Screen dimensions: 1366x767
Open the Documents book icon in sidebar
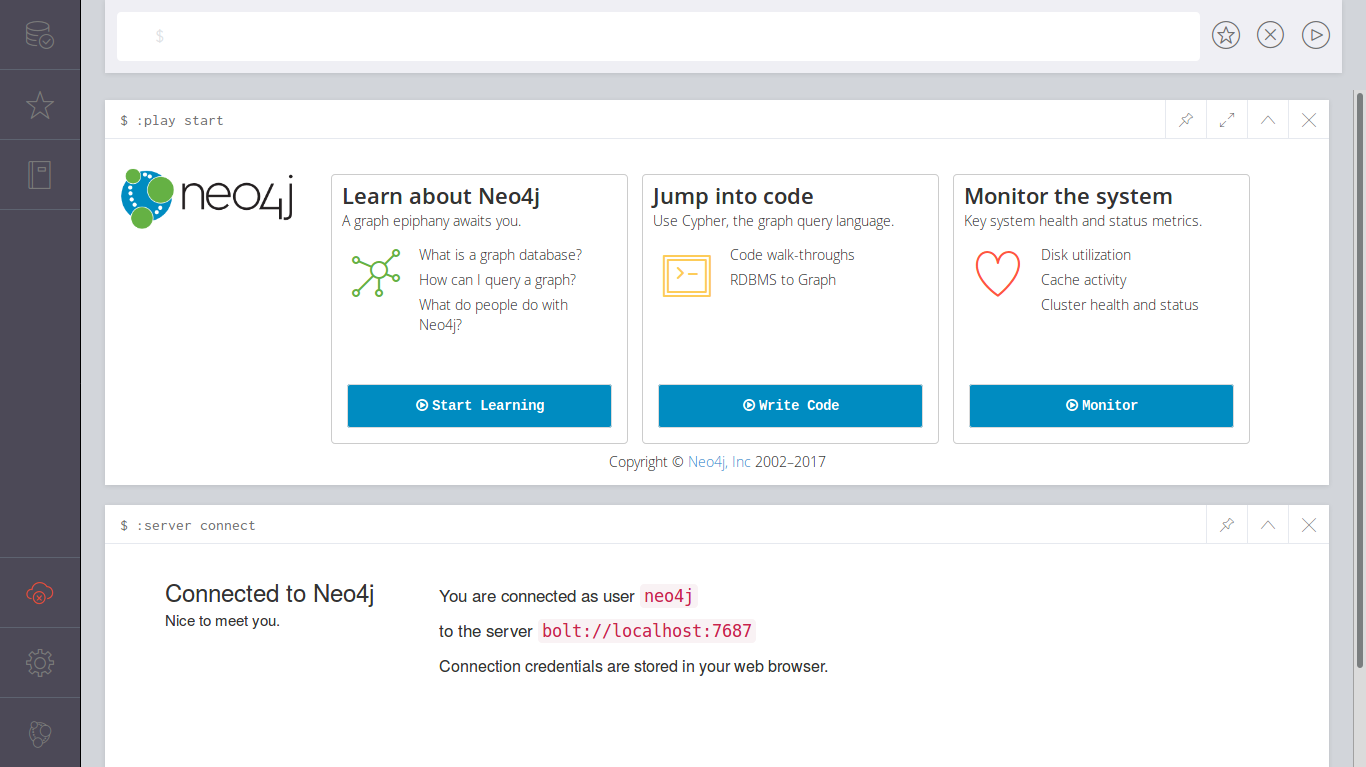[x=40, y=175]
